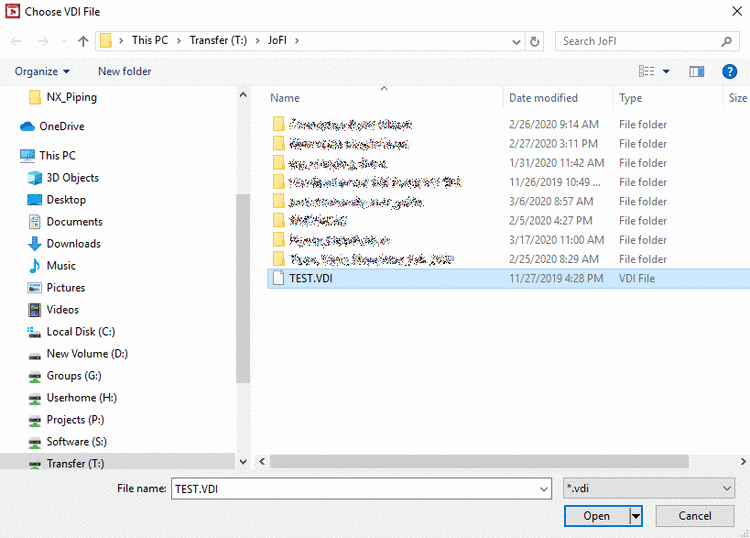Open the Groups (G:) drive
750x538 pixels.
click(64, 375)
